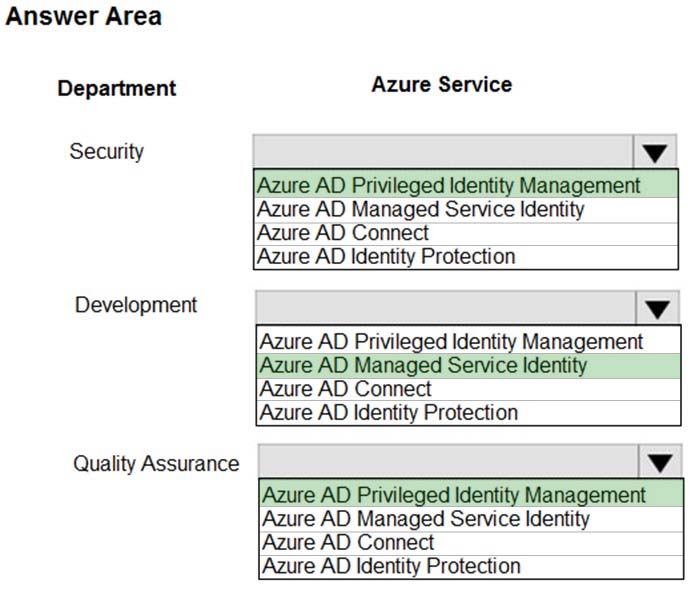Click the Department column header
Screen dimensions: 695x593
pos(117,88)
